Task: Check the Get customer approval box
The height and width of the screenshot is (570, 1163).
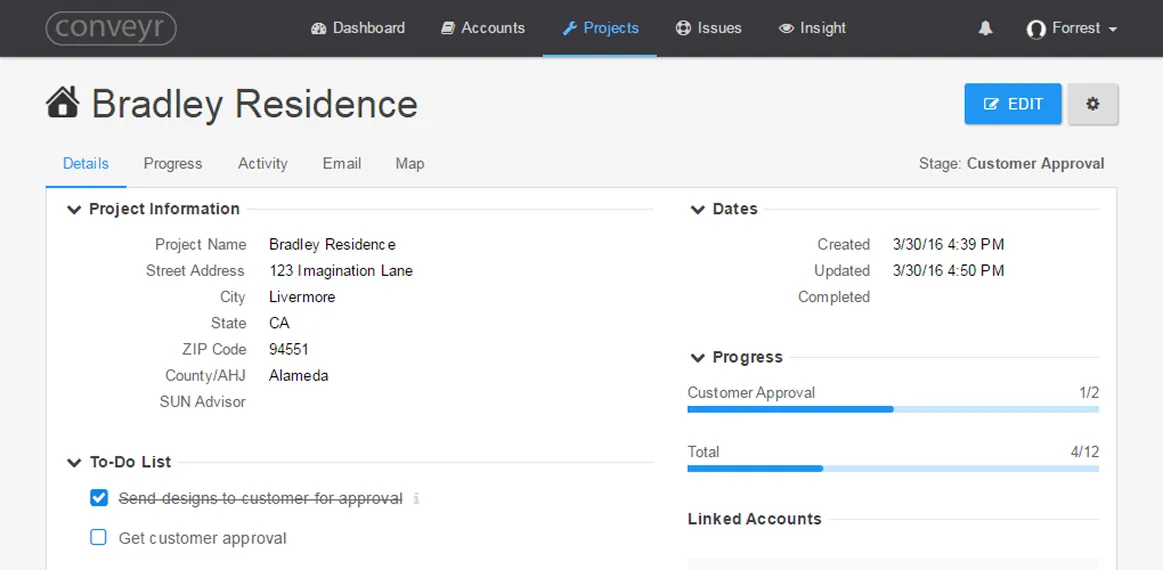Action: pyautogui.click(x=98, y=538)
